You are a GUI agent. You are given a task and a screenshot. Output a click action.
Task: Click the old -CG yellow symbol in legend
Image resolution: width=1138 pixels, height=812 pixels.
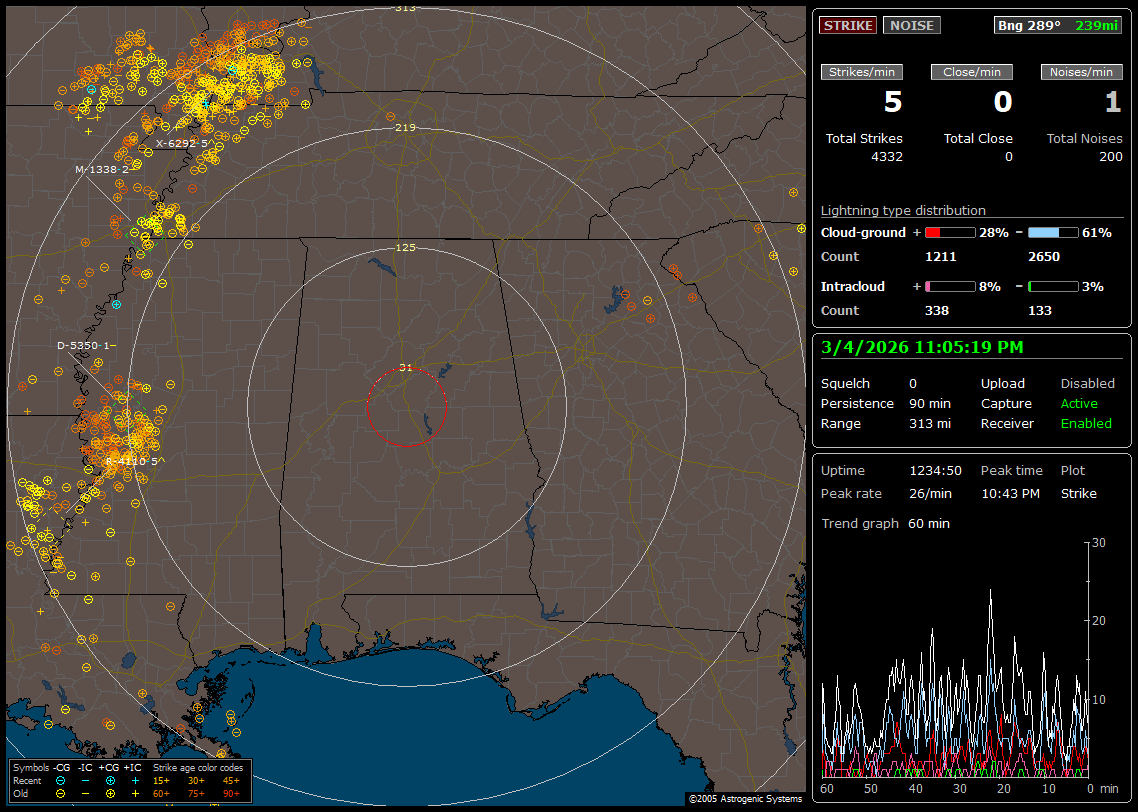(61, 793)
